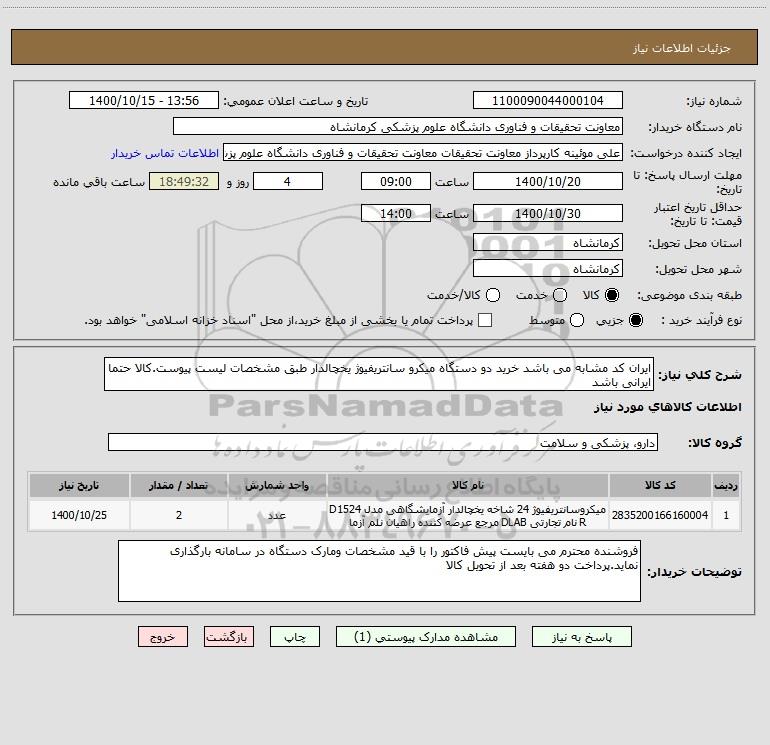
Task: Click the نوع فرآیند خرید label
Action: [x=701, y=321]
